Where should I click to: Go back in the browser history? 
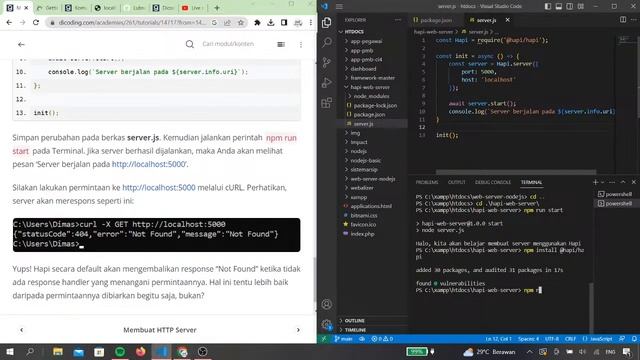click(9, 22)
